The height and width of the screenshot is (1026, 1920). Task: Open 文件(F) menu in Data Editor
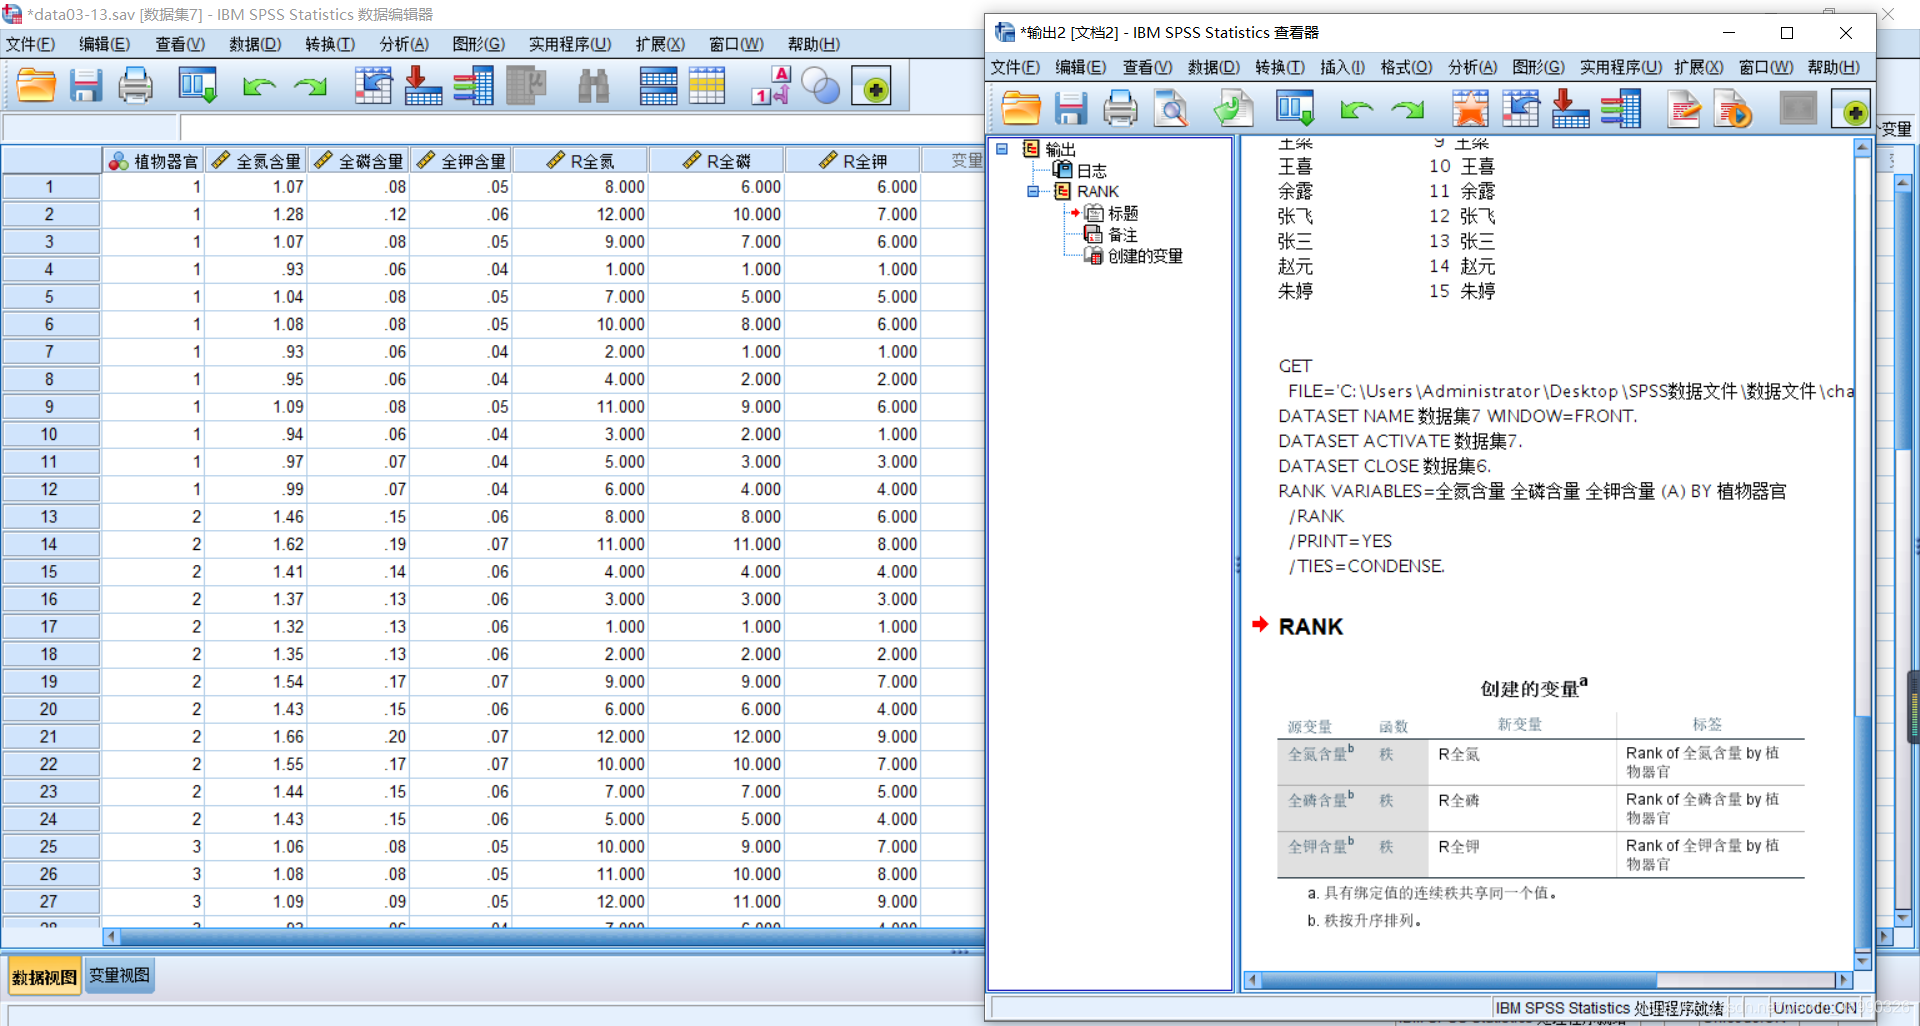point(31,44)
